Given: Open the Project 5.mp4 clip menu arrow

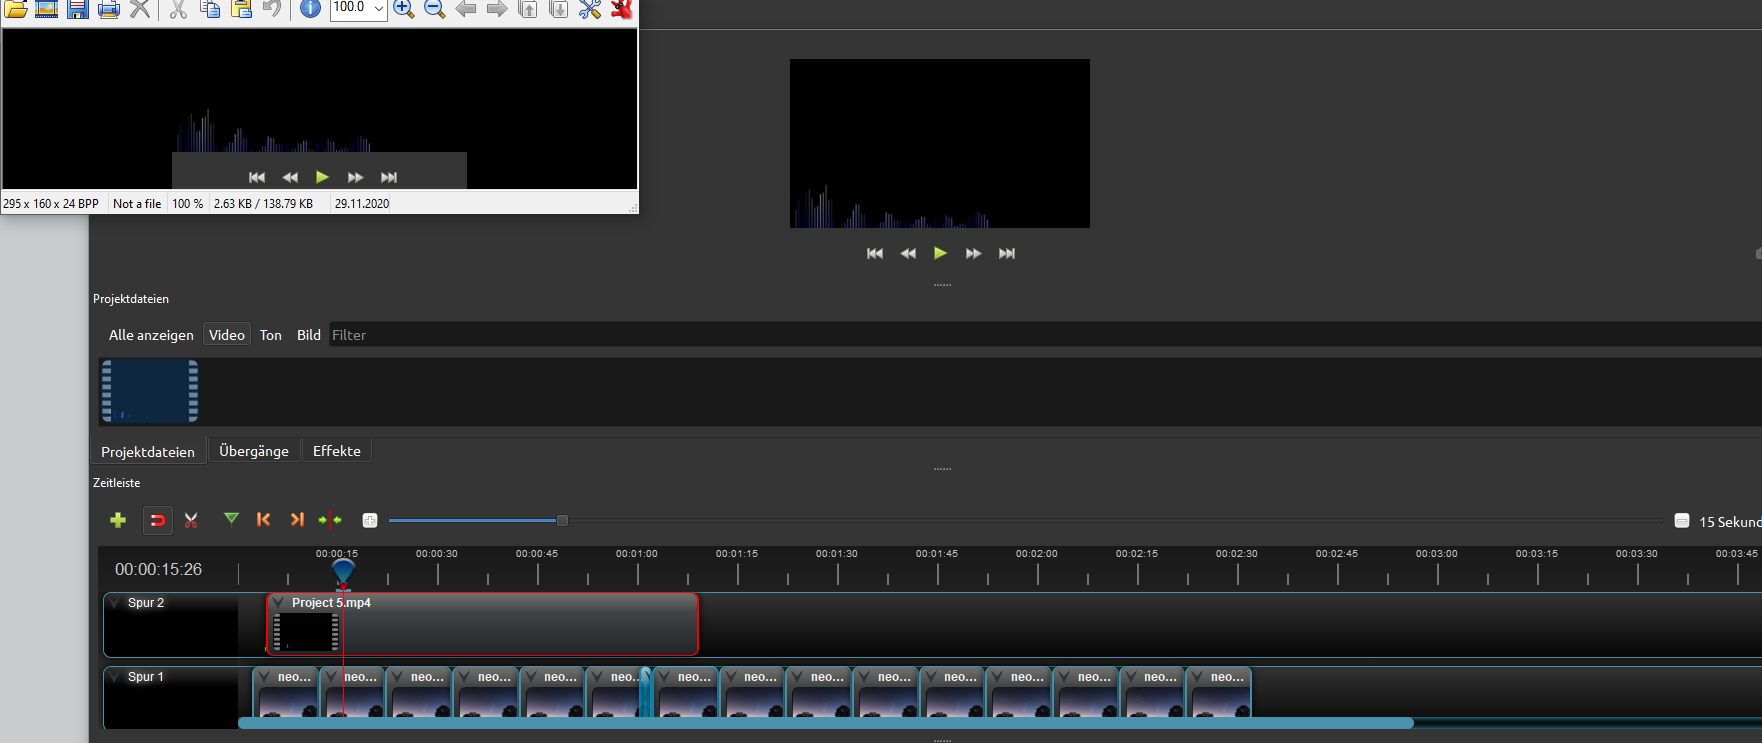Looking at the screenshot, I should (279, 603).
